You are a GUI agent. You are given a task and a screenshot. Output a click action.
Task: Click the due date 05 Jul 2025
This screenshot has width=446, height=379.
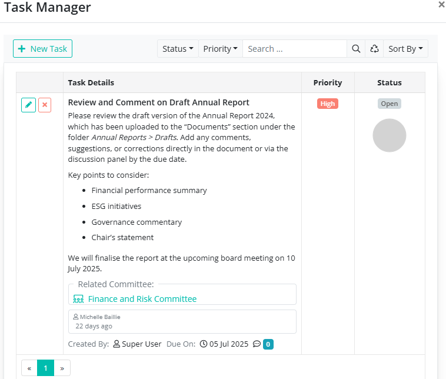[229, 344]
